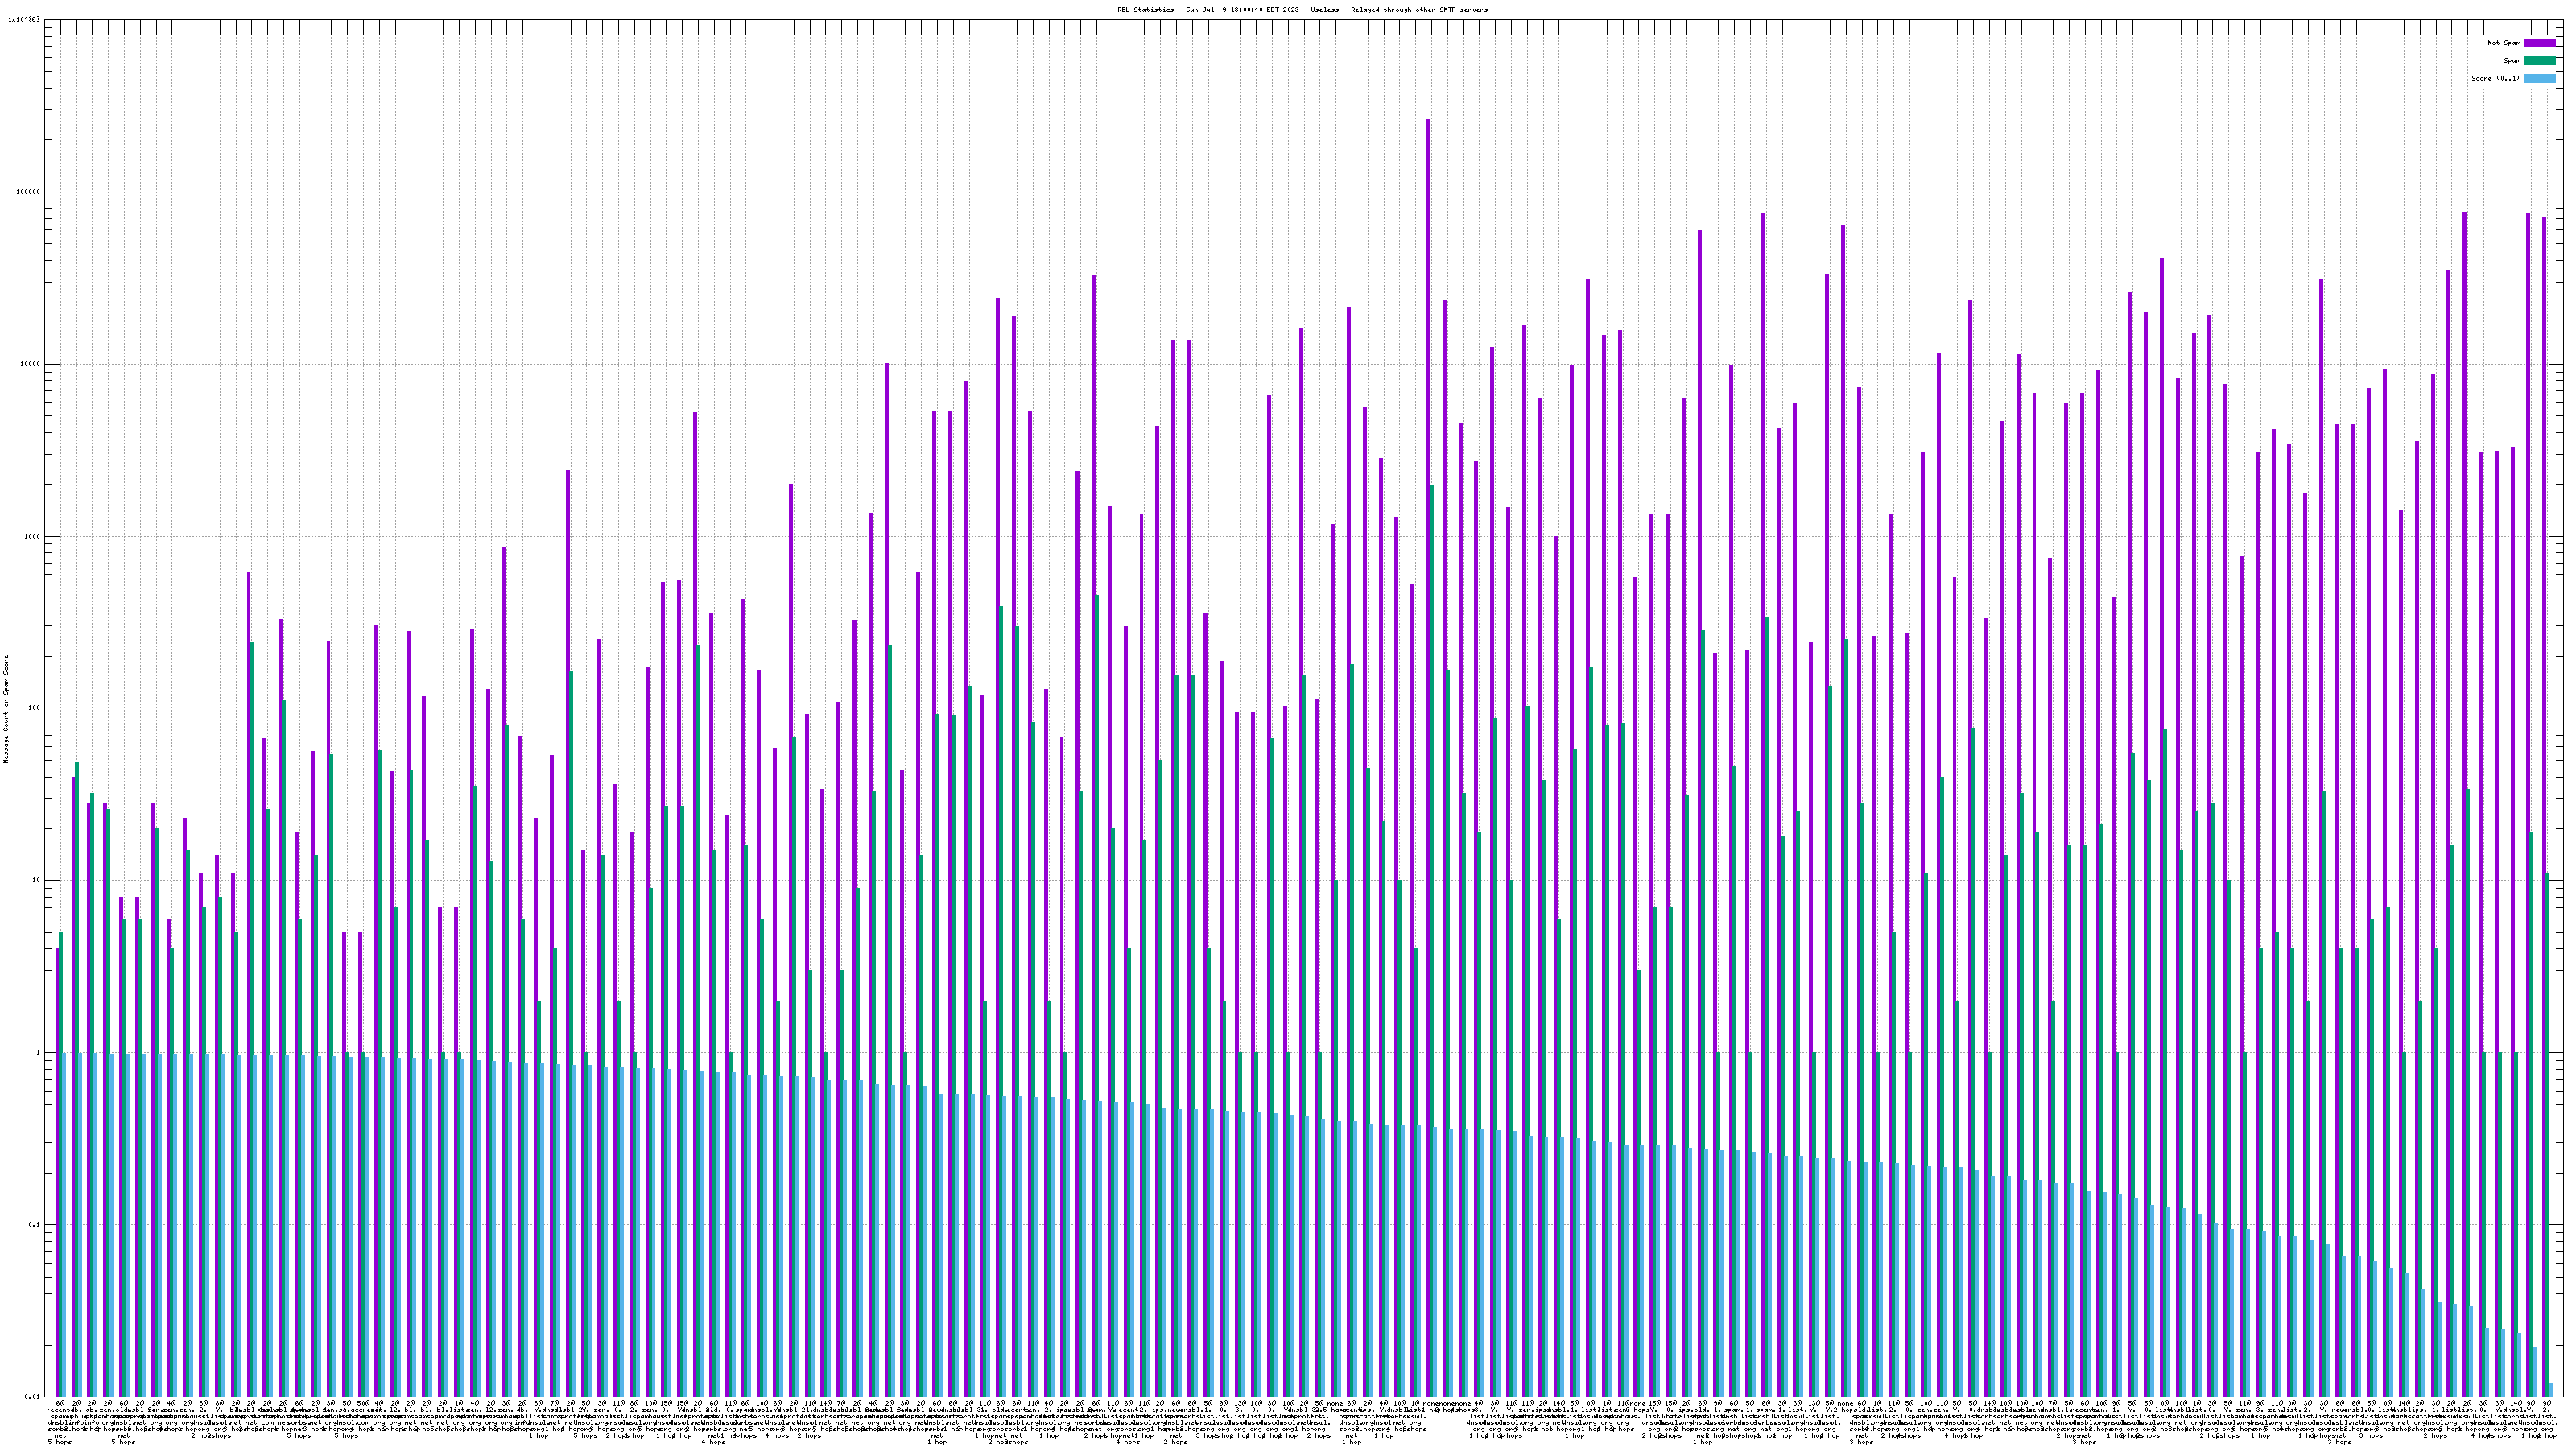Click the 0.1 y-axis tick label

click(35, 1225)
